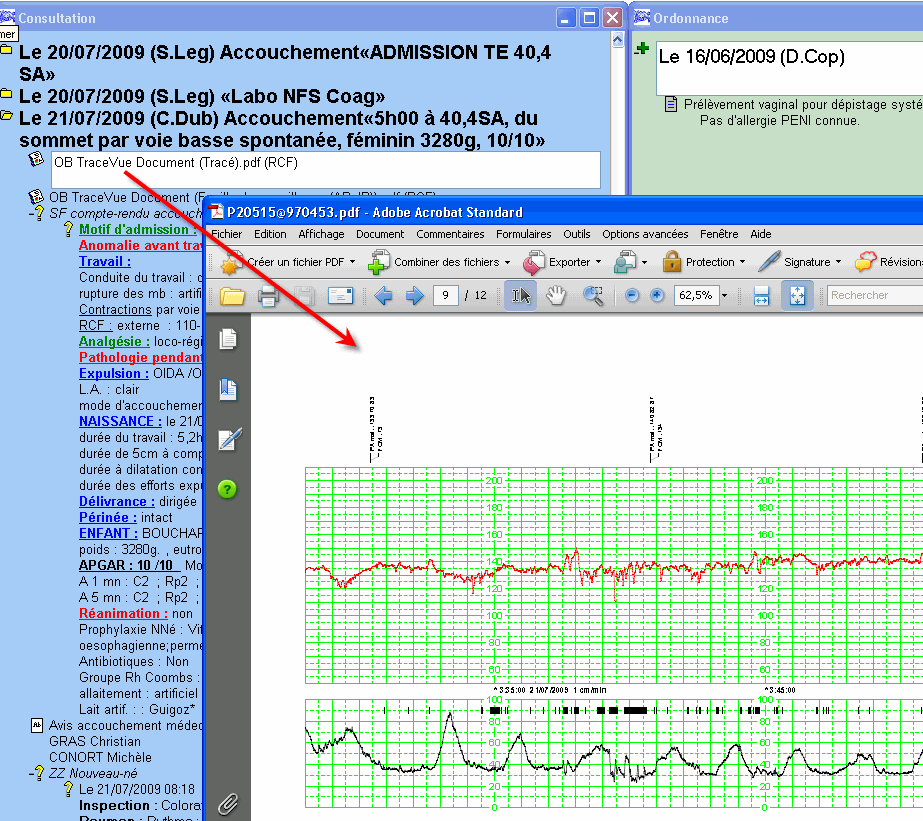Viewport: 923px width, 821px height.
Task: Zoom in with the plus button
Action: pyautogui.click(x=657, y=295)
